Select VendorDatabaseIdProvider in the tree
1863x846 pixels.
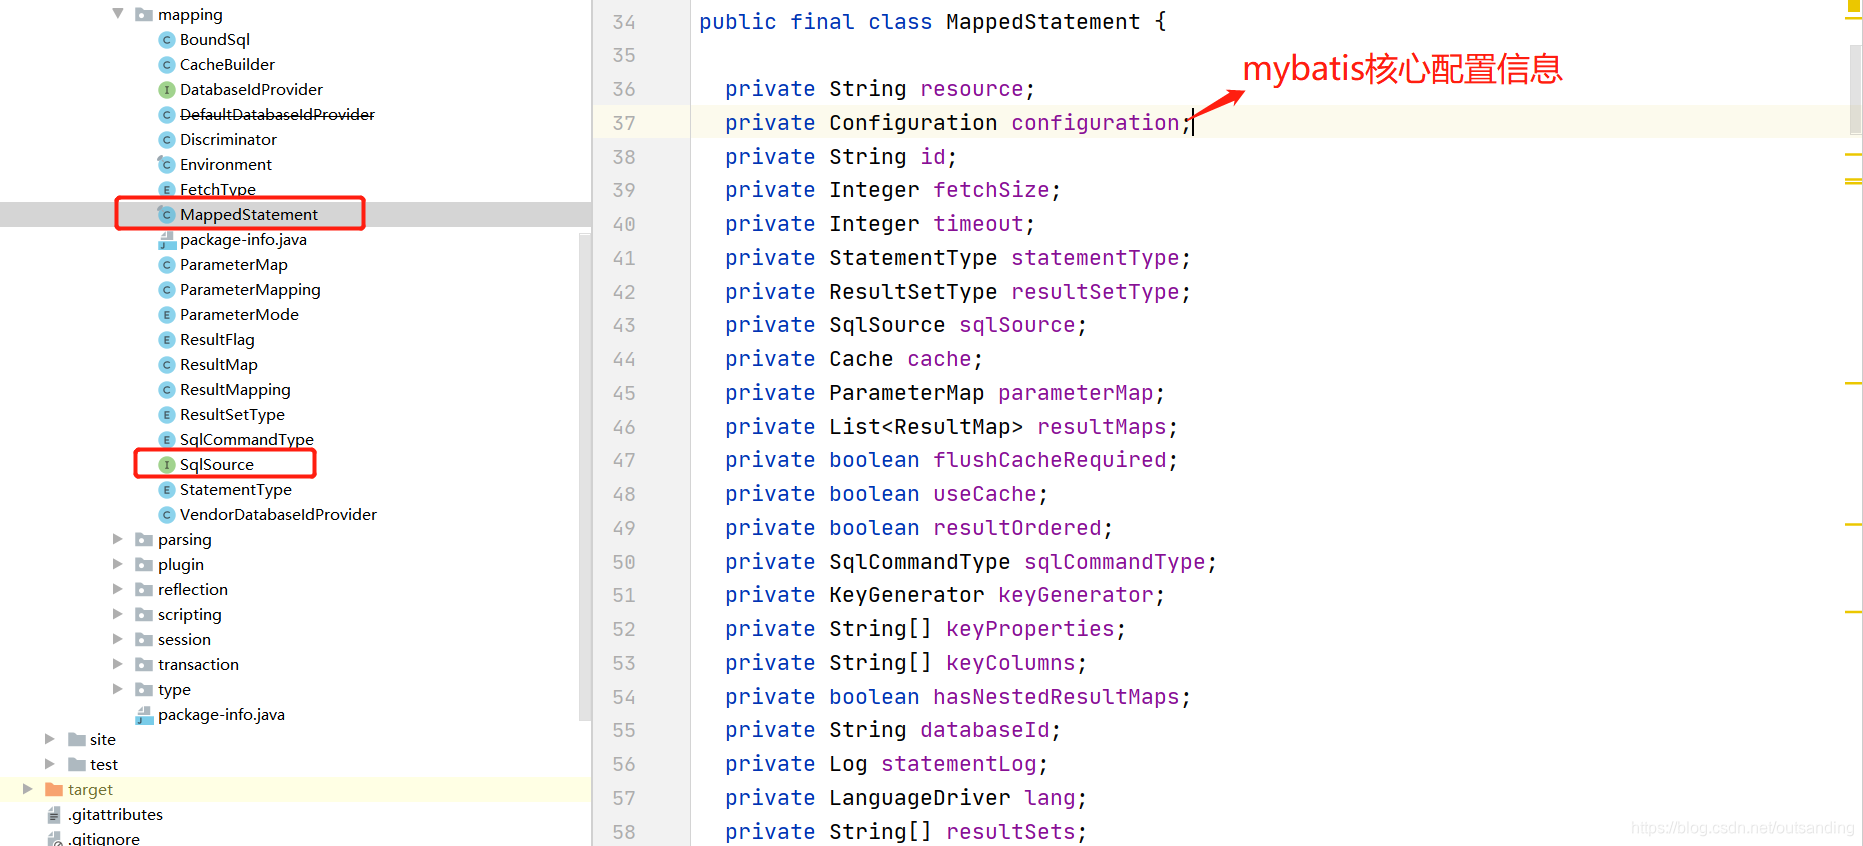(278, 515)
